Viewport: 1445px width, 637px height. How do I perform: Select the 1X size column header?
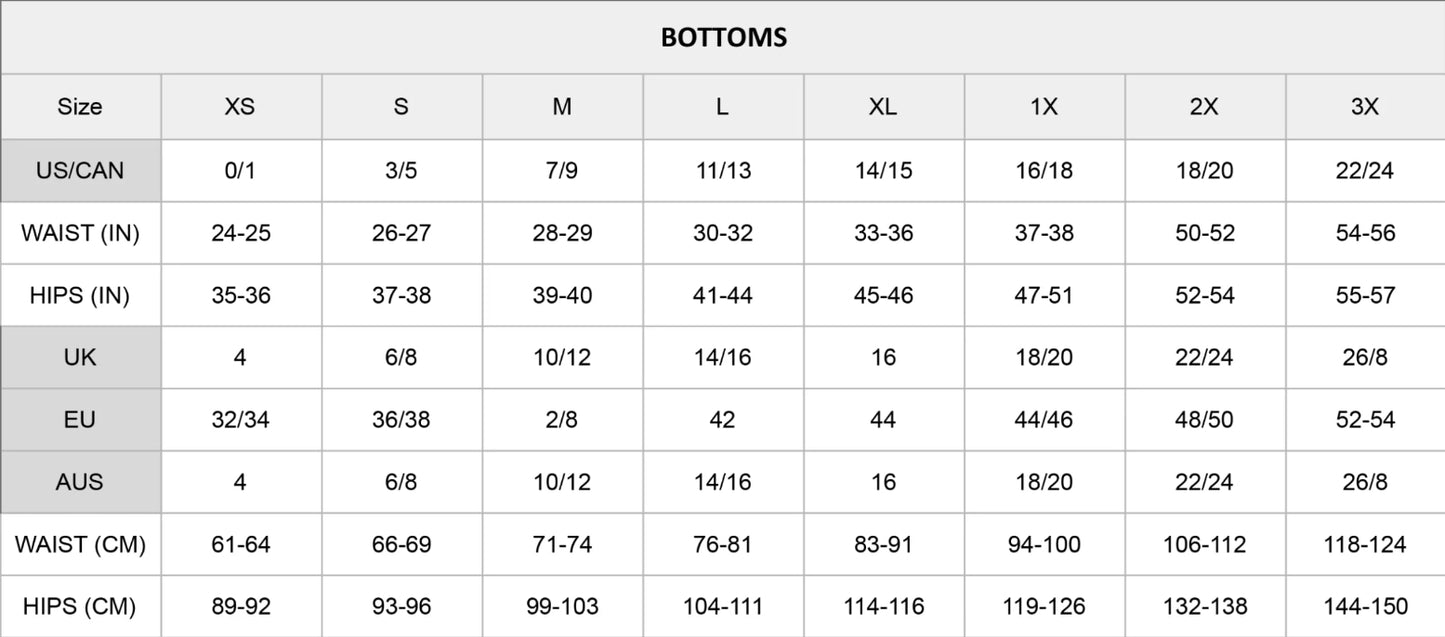click(1044, 107)
